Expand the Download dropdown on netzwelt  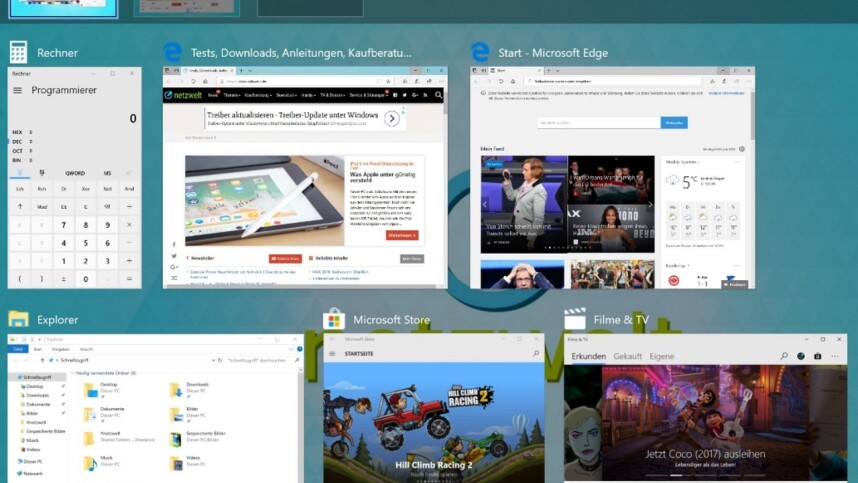click(286, 95)
